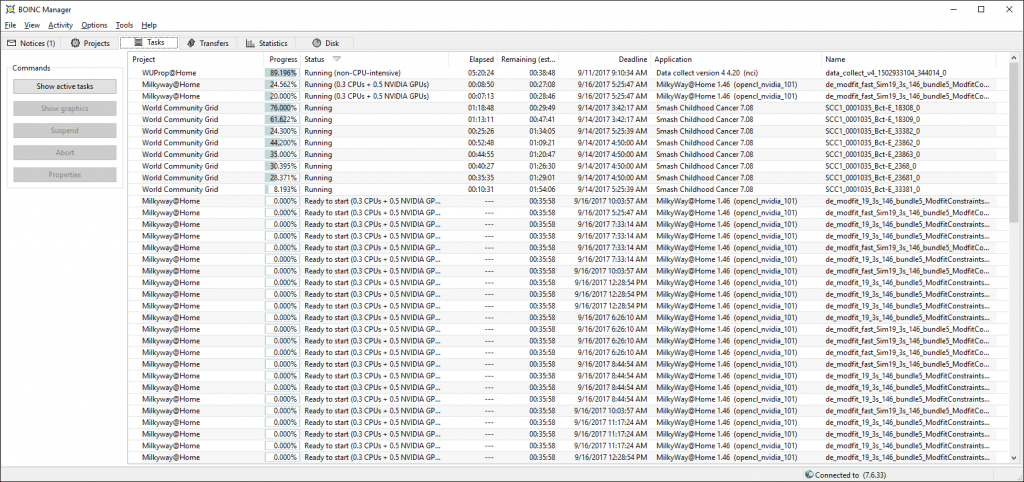Click the Statistics bar chart icon
The height and width of the screenshot is (482, 1024).
[249, 43]
